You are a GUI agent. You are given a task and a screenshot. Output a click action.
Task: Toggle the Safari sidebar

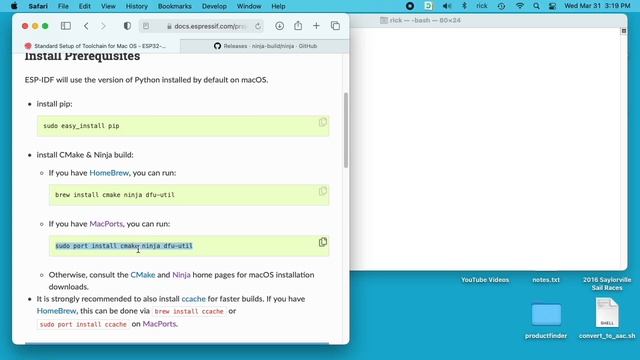pyautogui.click(x=66, y=26)
